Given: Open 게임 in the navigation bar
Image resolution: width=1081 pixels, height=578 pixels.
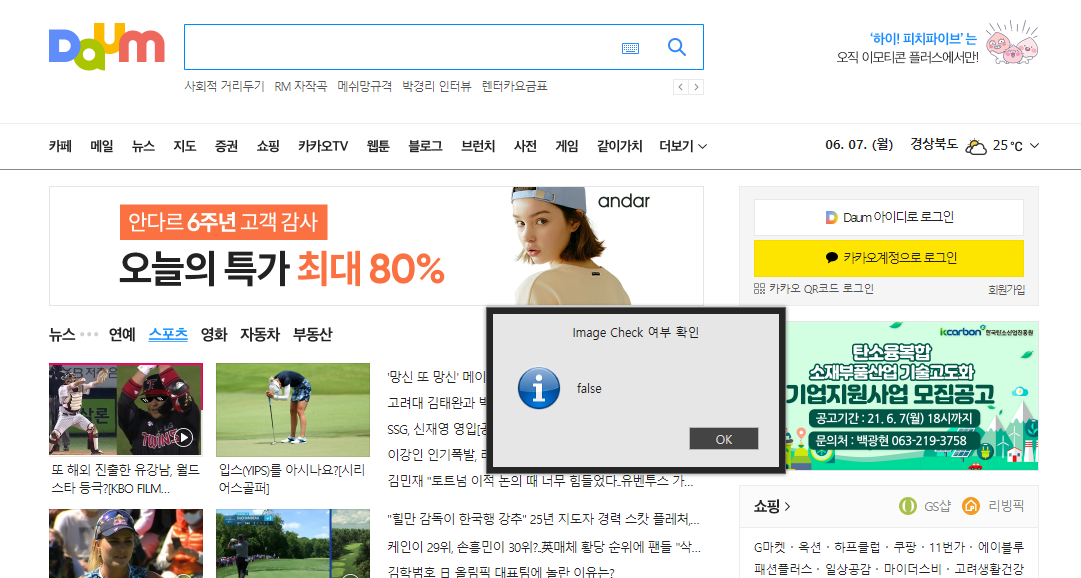Looking at the screenshot, I should coord(567,146).
